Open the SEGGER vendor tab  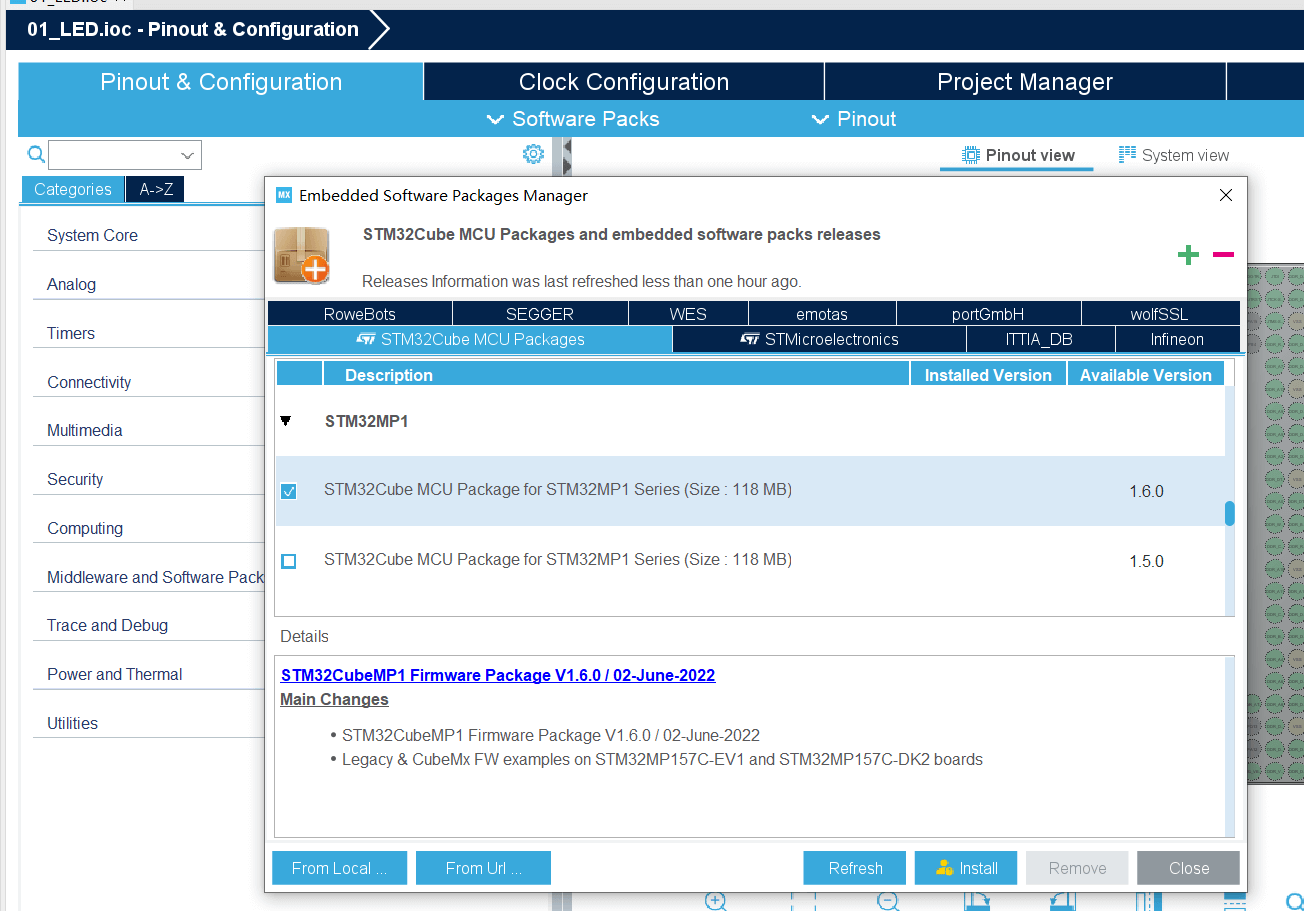(x=540, y=314)
